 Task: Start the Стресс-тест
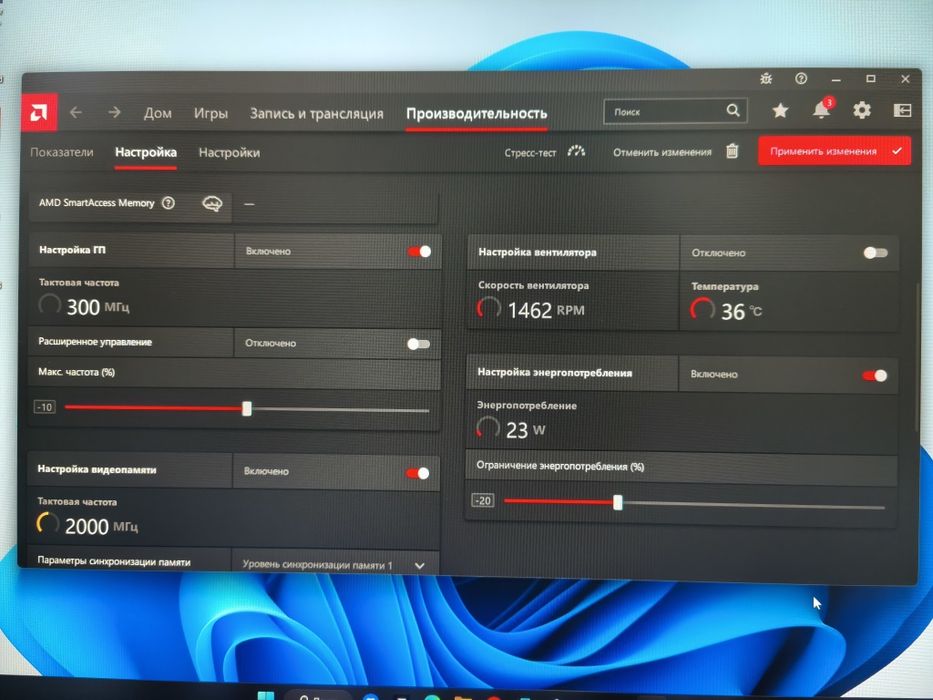click(530, 152)
